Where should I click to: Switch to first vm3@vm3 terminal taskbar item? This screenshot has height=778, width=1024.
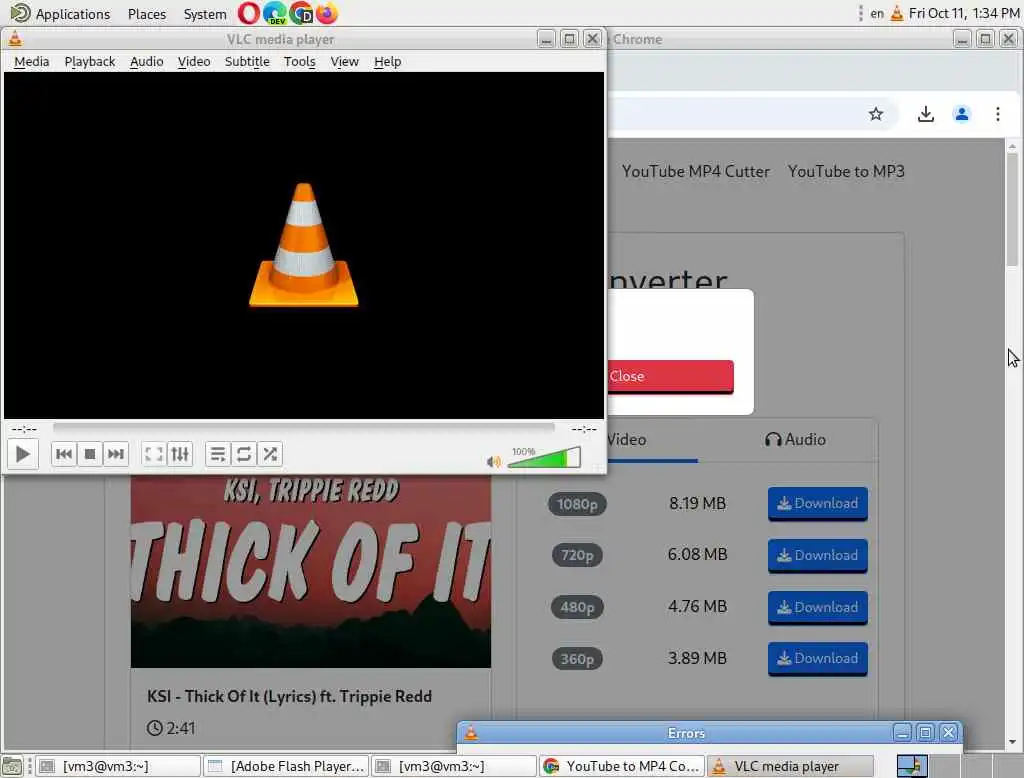click(x=118, y=766)
